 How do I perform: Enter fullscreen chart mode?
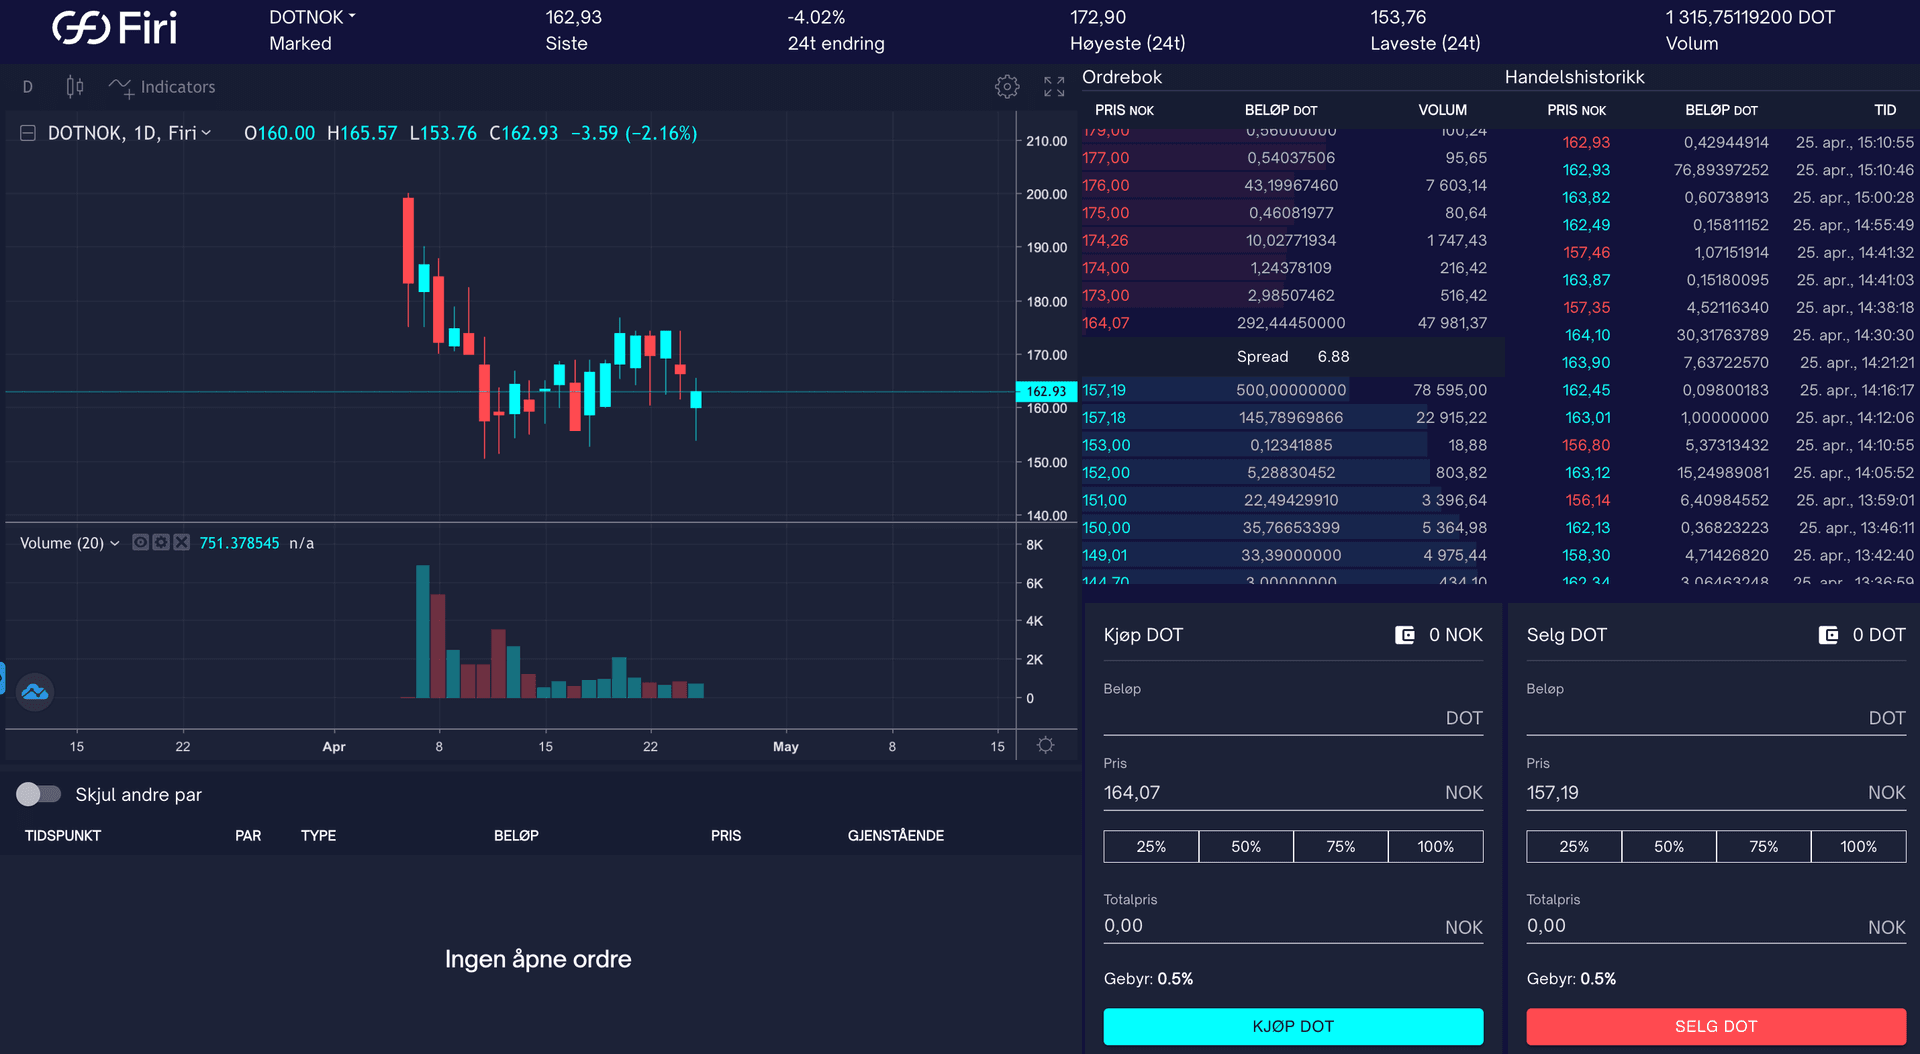(x=1054, y=87)
